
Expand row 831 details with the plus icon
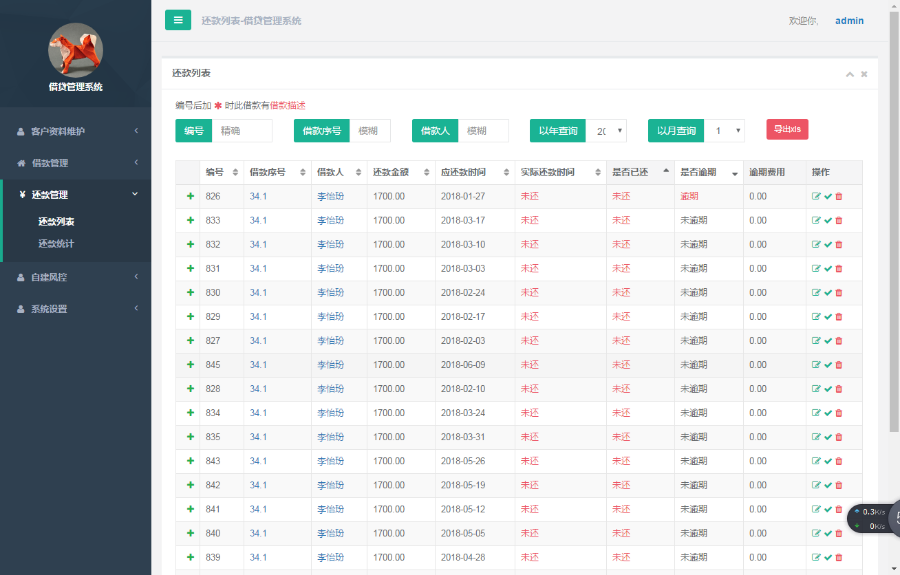tap(190, 269)
